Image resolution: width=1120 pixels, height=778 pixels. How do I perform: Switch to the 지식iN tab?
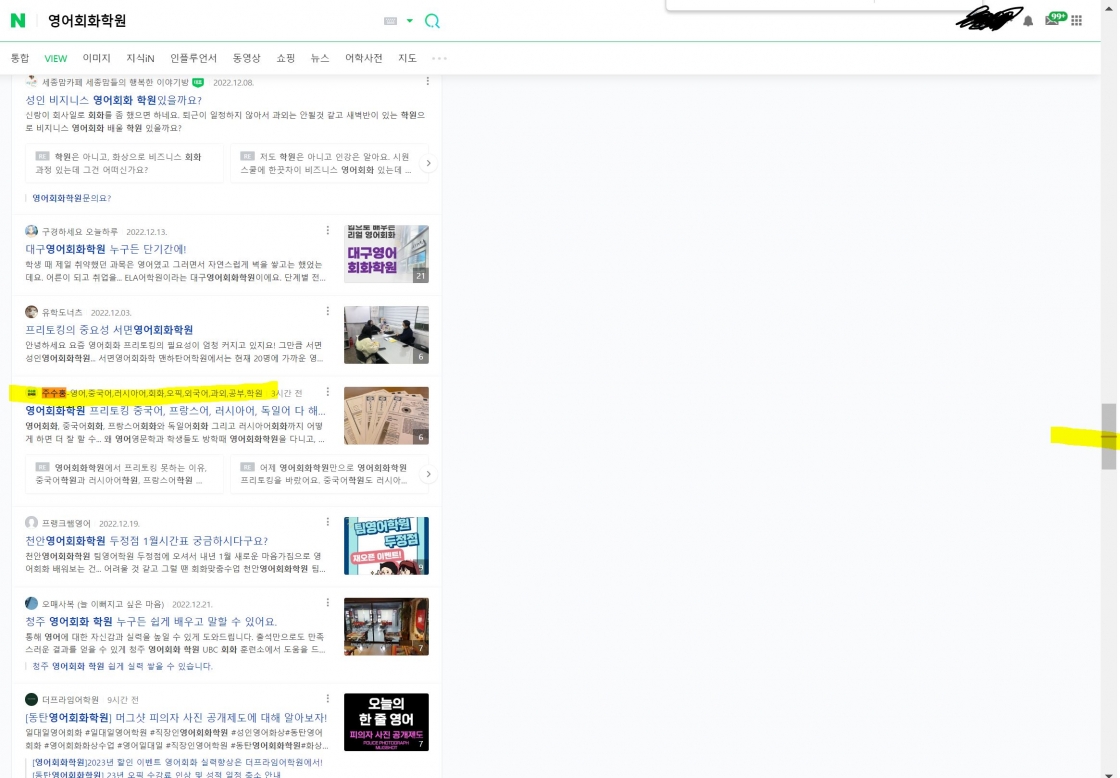[x=140, y=58]
